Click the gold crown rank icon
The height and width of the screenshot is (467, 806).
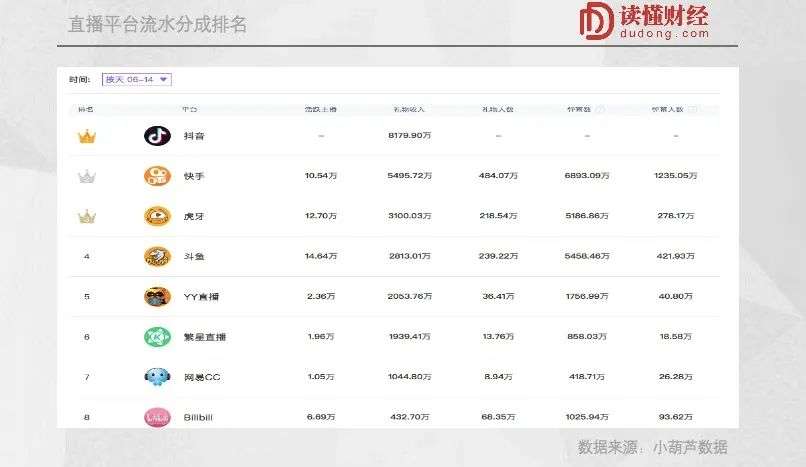click(x=86, y=136)
